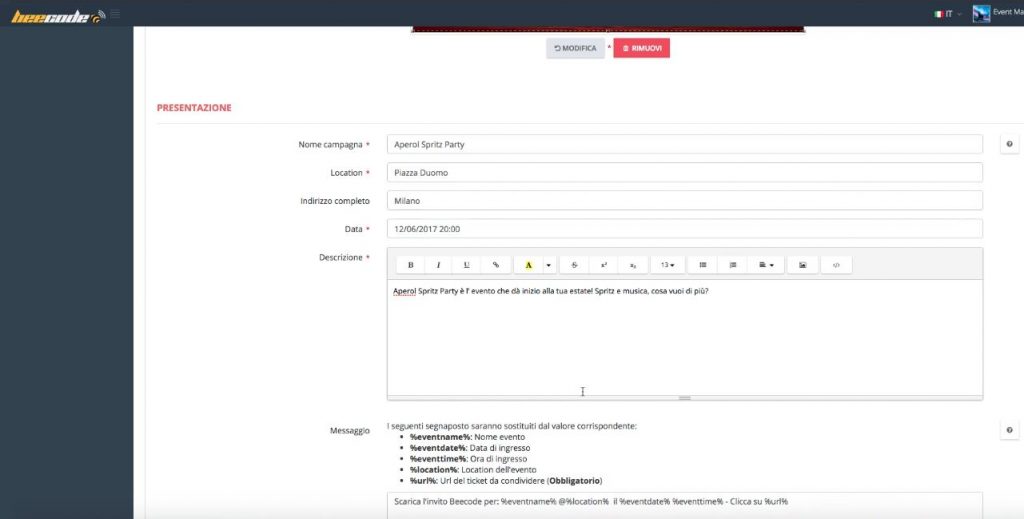Edit the Messaggio template text field
This screenshot has width=1024, height=519.
pos(684,505)
